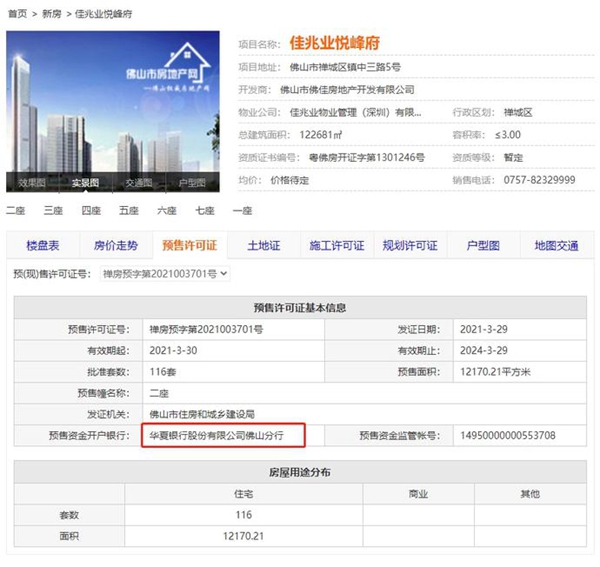Select building 三座
The width and height of the screenshot is (600, 567).
[x=53, y=210]
